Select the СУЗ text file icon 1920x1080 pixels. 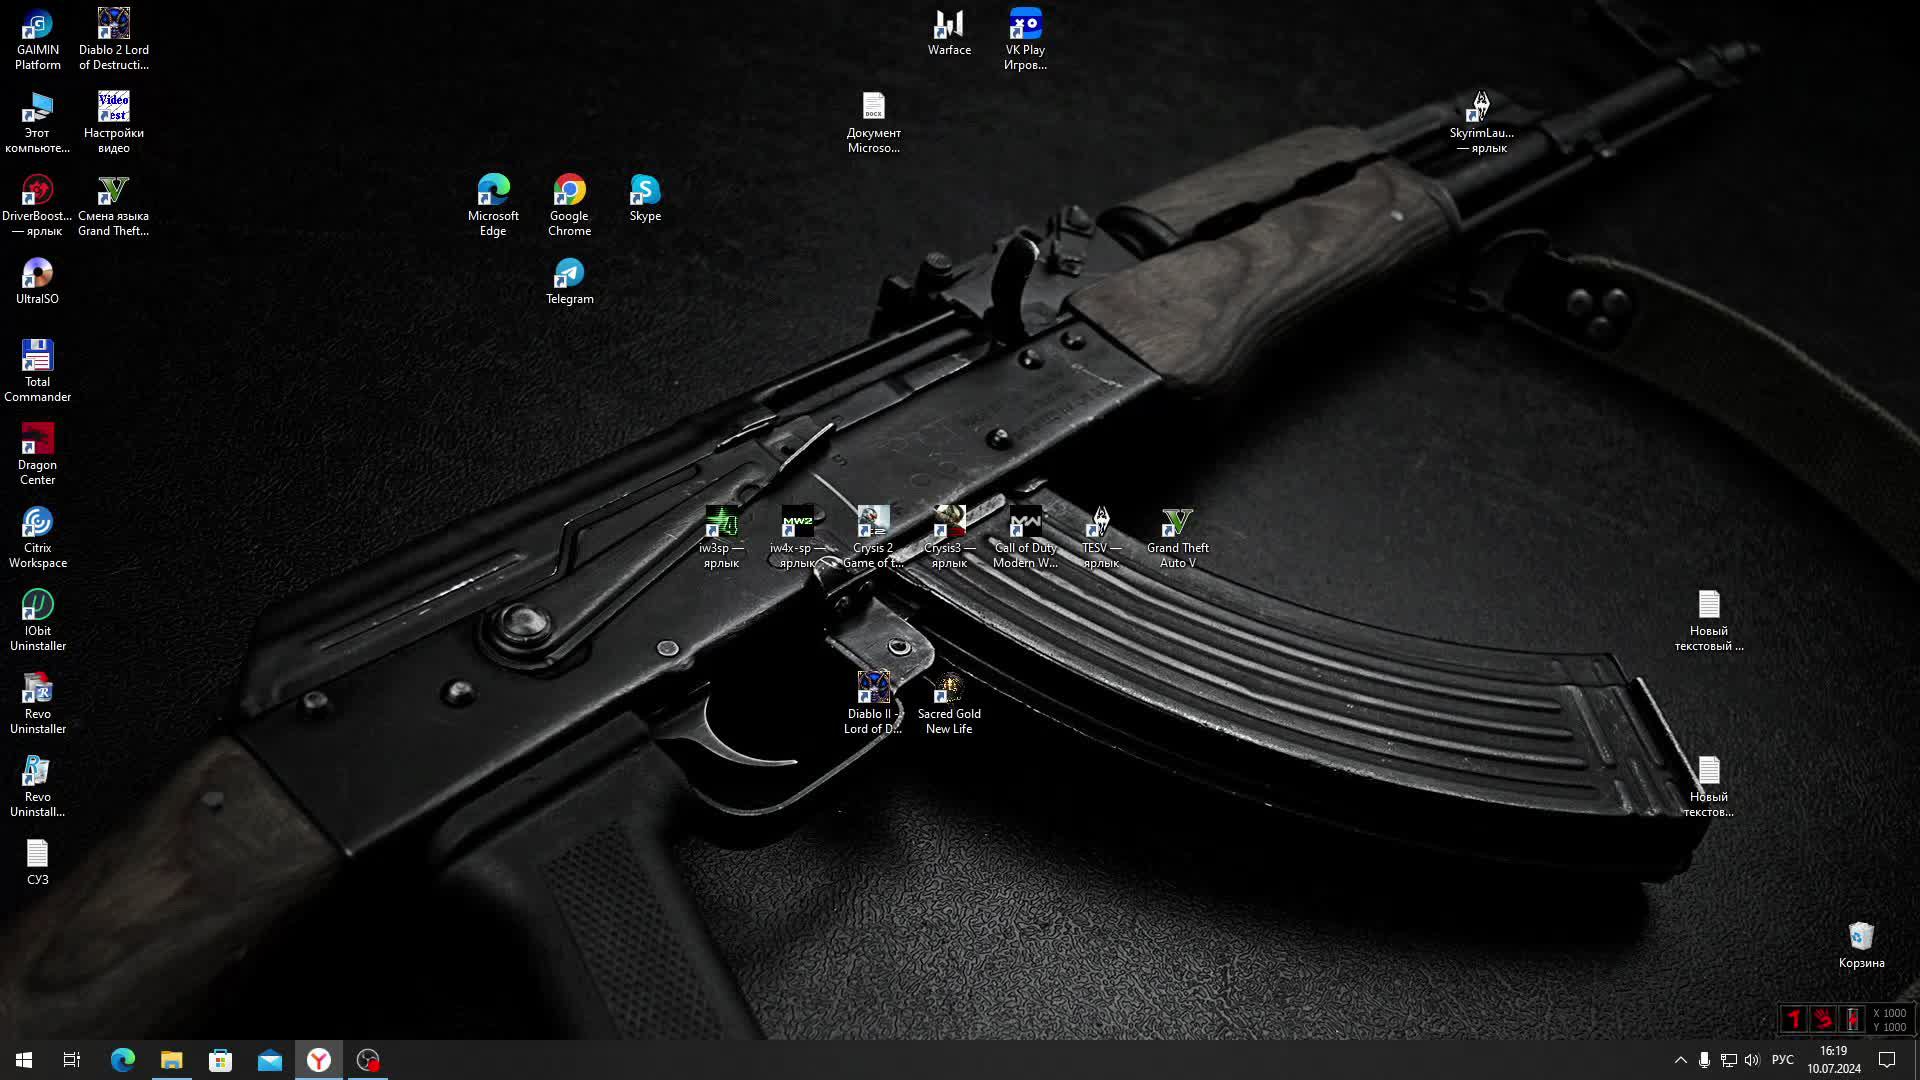point(37,862)
